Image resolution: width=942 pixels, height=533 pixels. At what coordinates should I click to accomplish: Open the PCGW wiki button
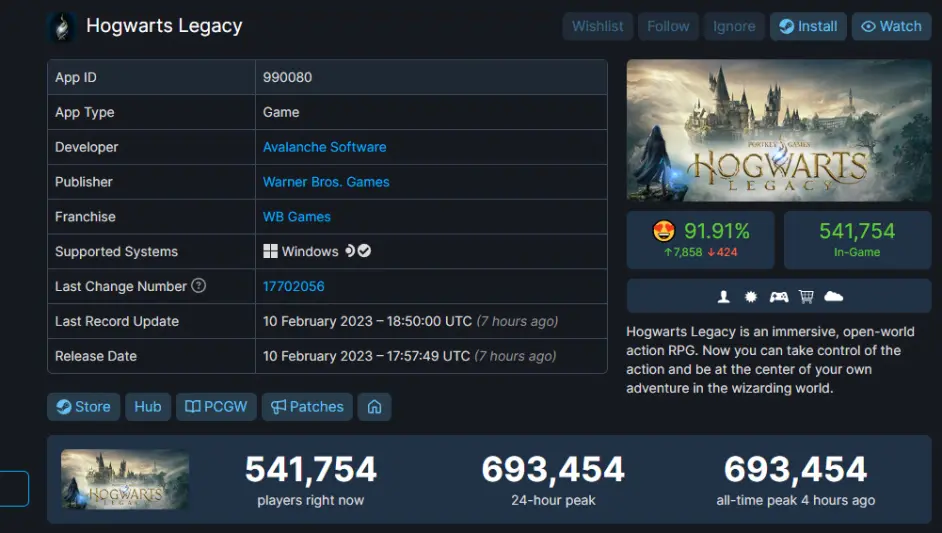(x=216, y=407)
